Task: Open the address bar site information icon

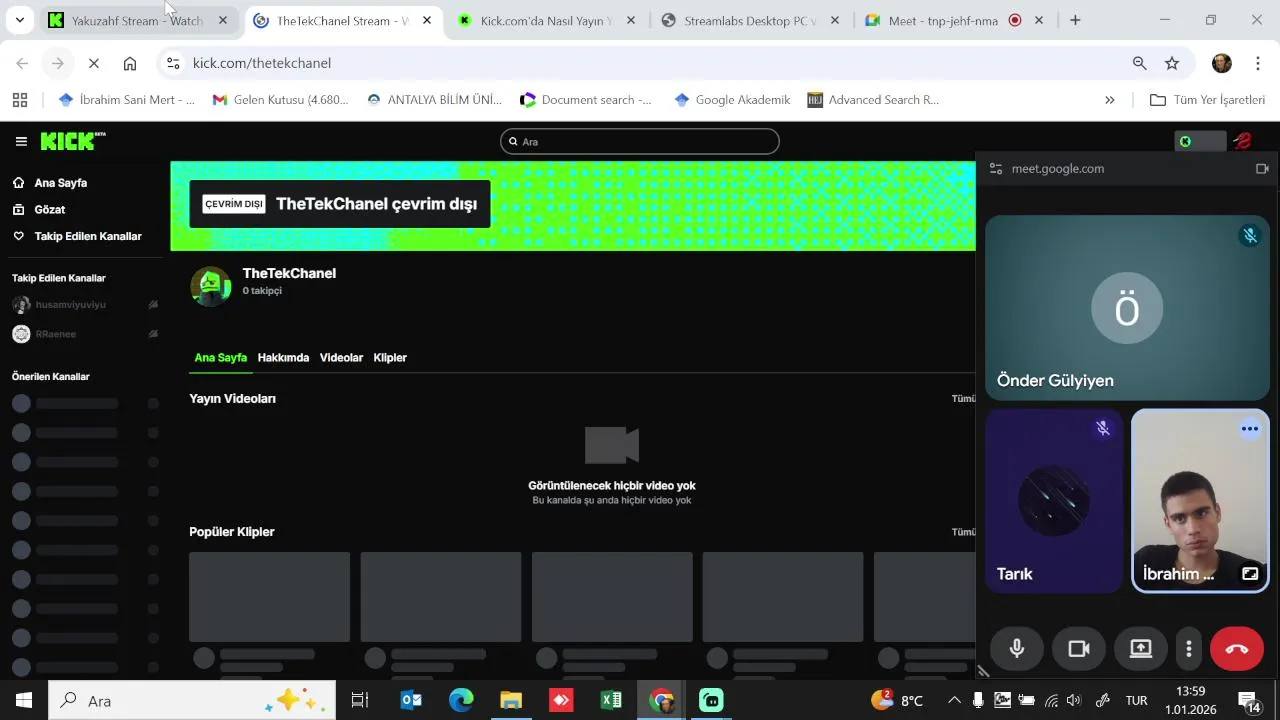Action: pos(173,63)
